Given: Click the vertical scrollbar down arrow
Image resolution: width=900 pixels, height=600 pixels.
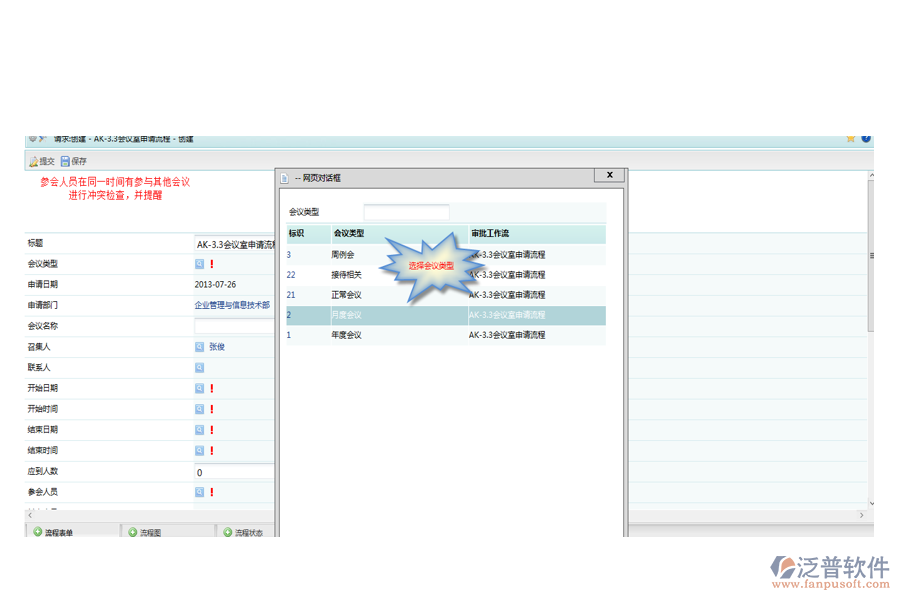Looking at the screenshot, I should point(871,504).
